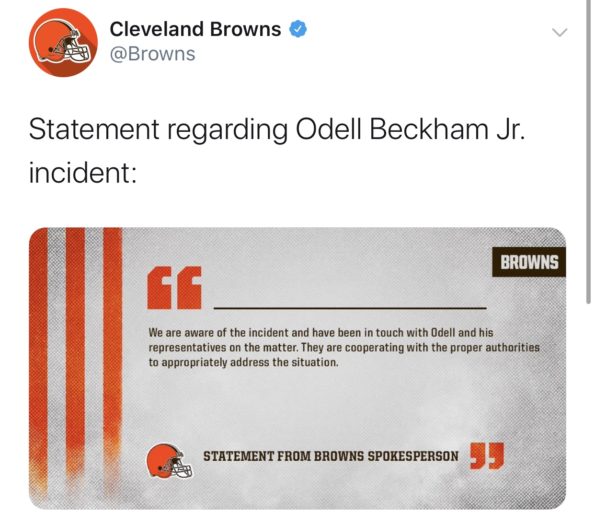Expand the tweet options chevron
This screenshot has width=595, height=525.
tap(559, 32)
